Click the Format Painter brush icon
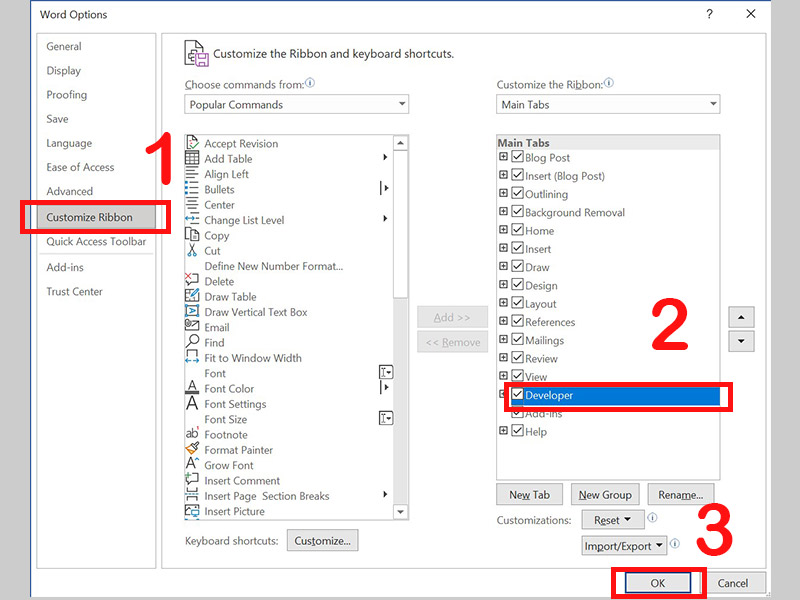 (x=192, y=448)
